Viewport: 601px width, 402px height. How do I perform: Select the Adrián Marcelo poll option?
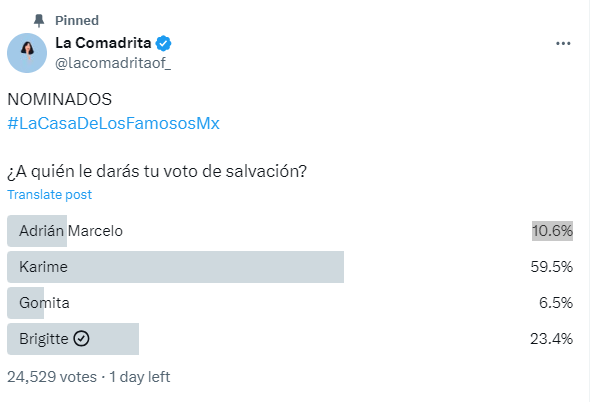pyautogui.click(x=71, y=231)
